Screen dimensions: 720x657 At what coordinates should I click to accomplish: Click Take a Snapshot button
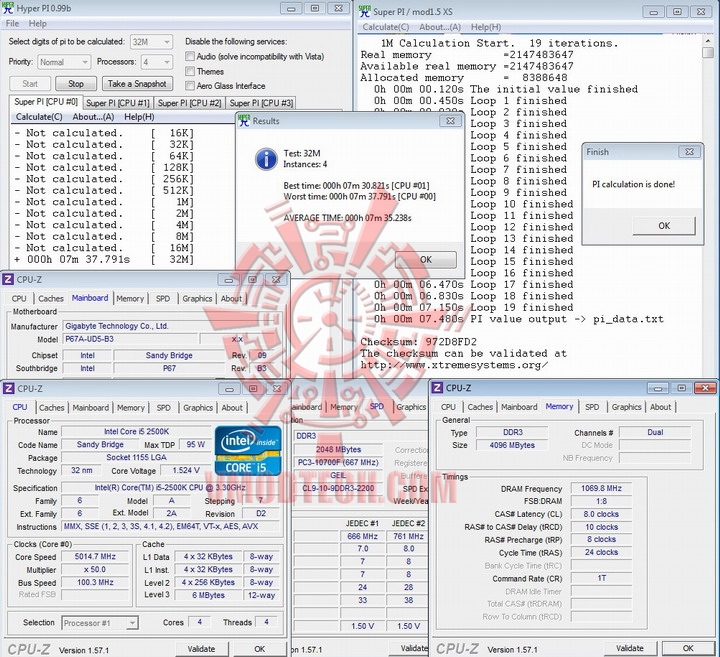(x=137, y=84)
